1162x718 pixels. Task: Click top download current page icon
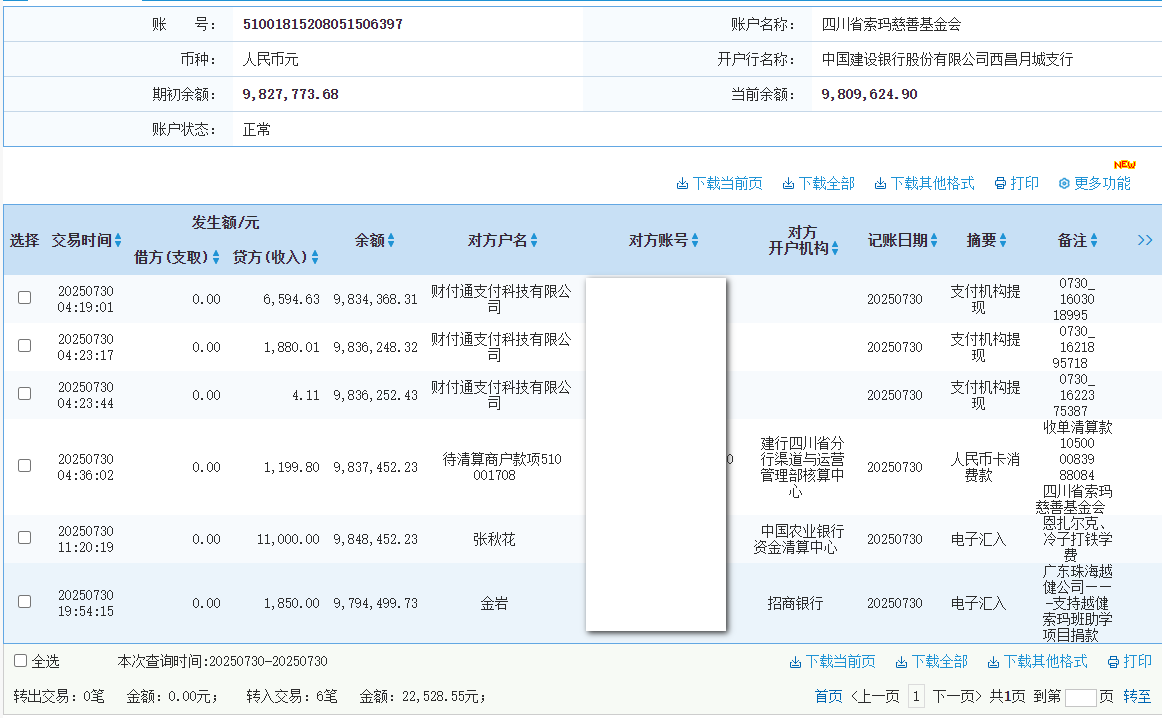tap(682, 184)
